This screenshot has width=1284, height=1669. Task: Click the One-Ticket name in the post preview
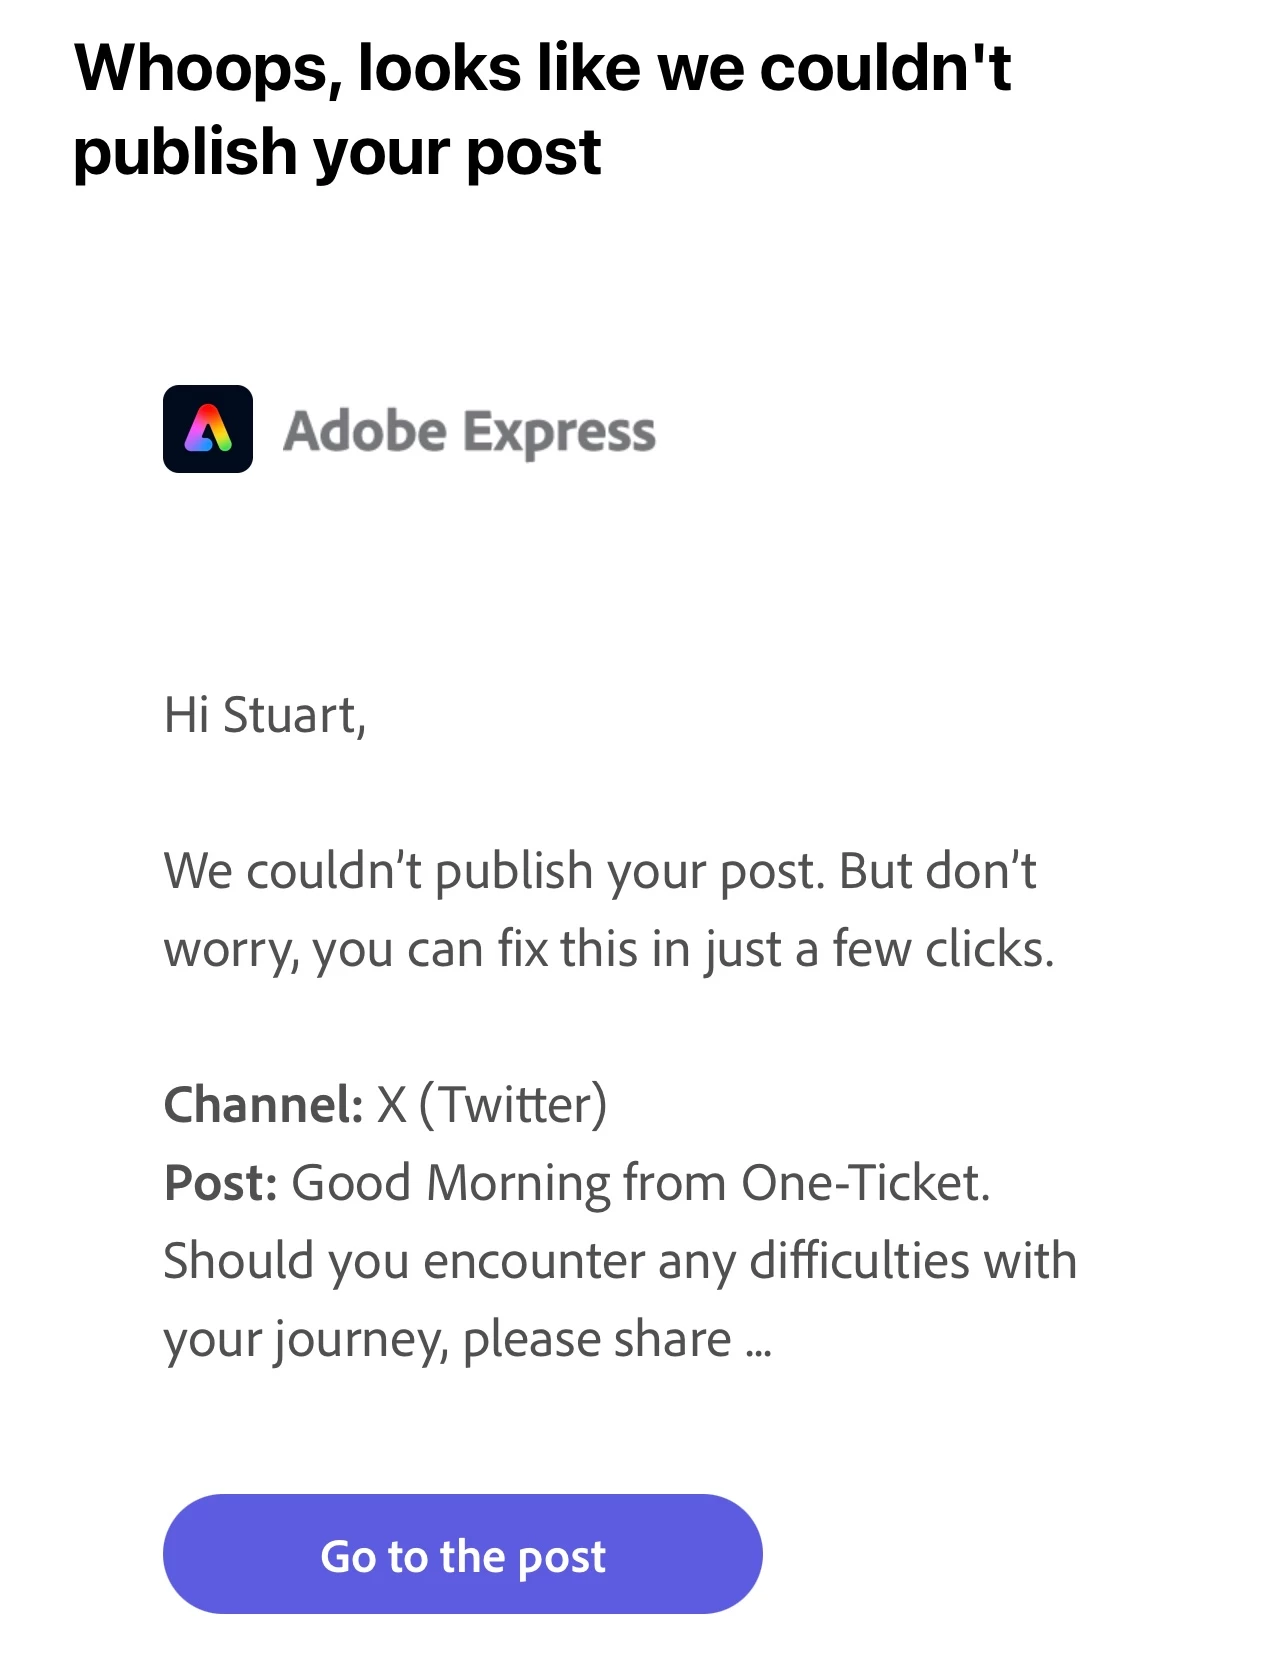(865, 1182)
